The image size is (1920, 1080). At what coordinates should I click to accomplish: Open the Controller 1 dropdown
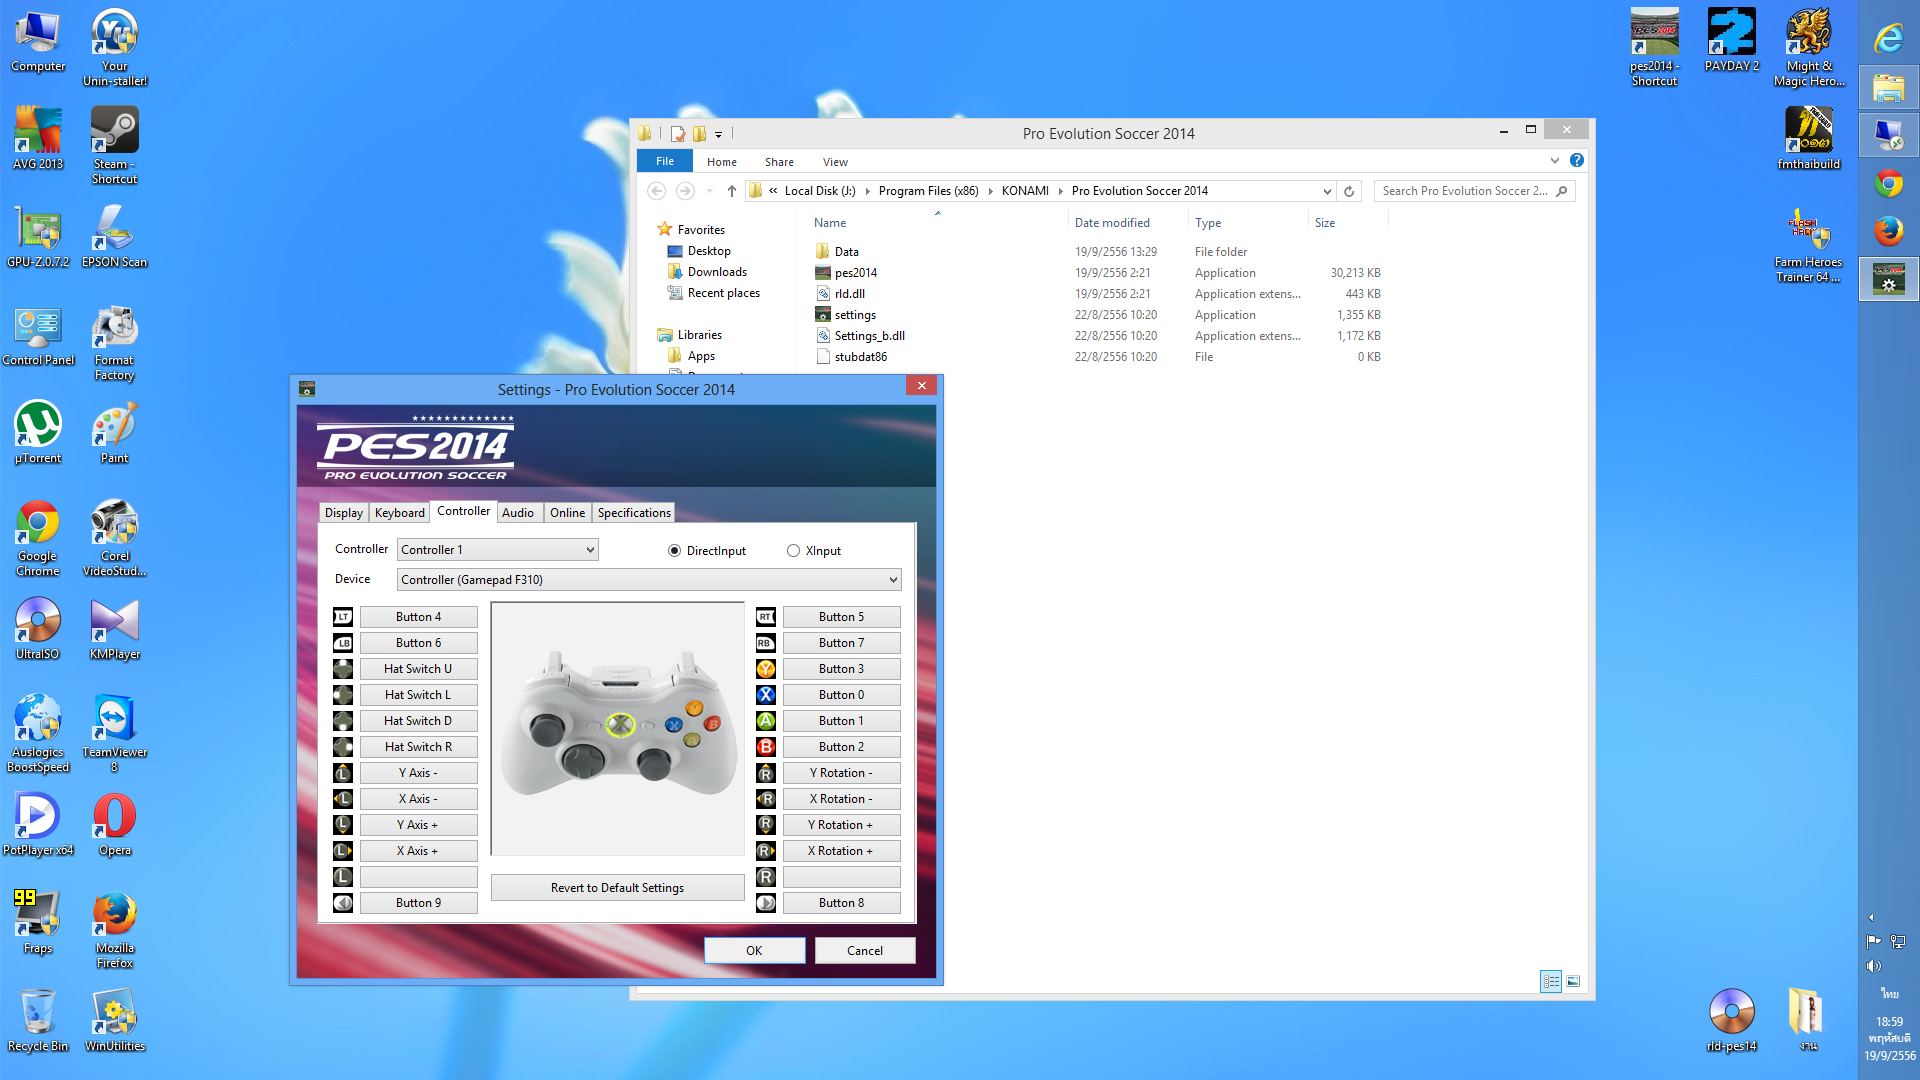click(498, 550)
